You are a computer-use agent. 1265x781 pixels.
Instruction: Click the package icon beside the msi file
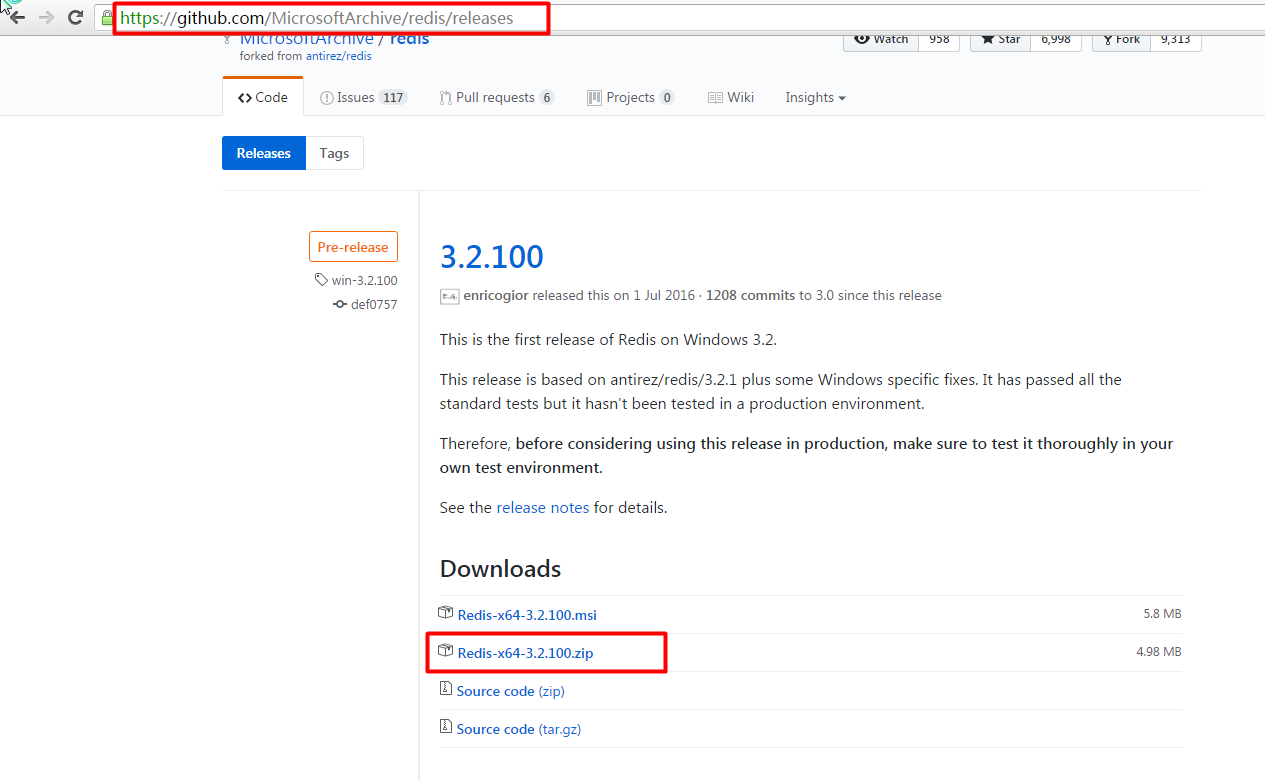click(446, 613)
